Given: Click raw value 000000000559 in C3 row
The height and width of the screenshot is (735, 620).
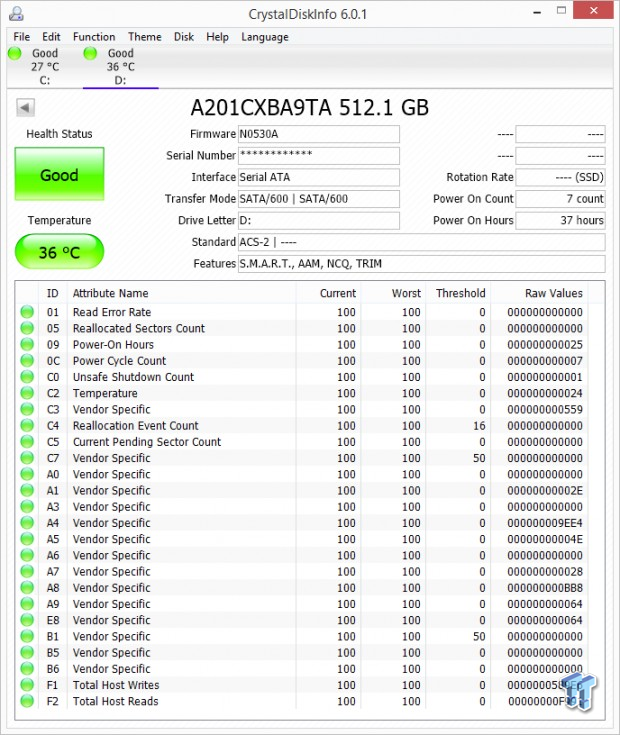Looking at the screenshot, I should (x=545, y=410).
